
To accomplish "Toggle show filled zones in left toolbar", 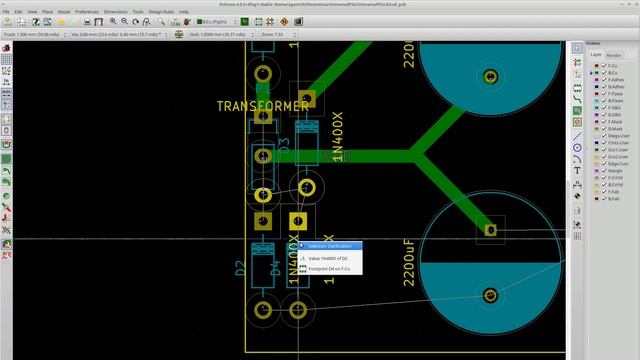I will pyautogui.click(x=6, y=159).
